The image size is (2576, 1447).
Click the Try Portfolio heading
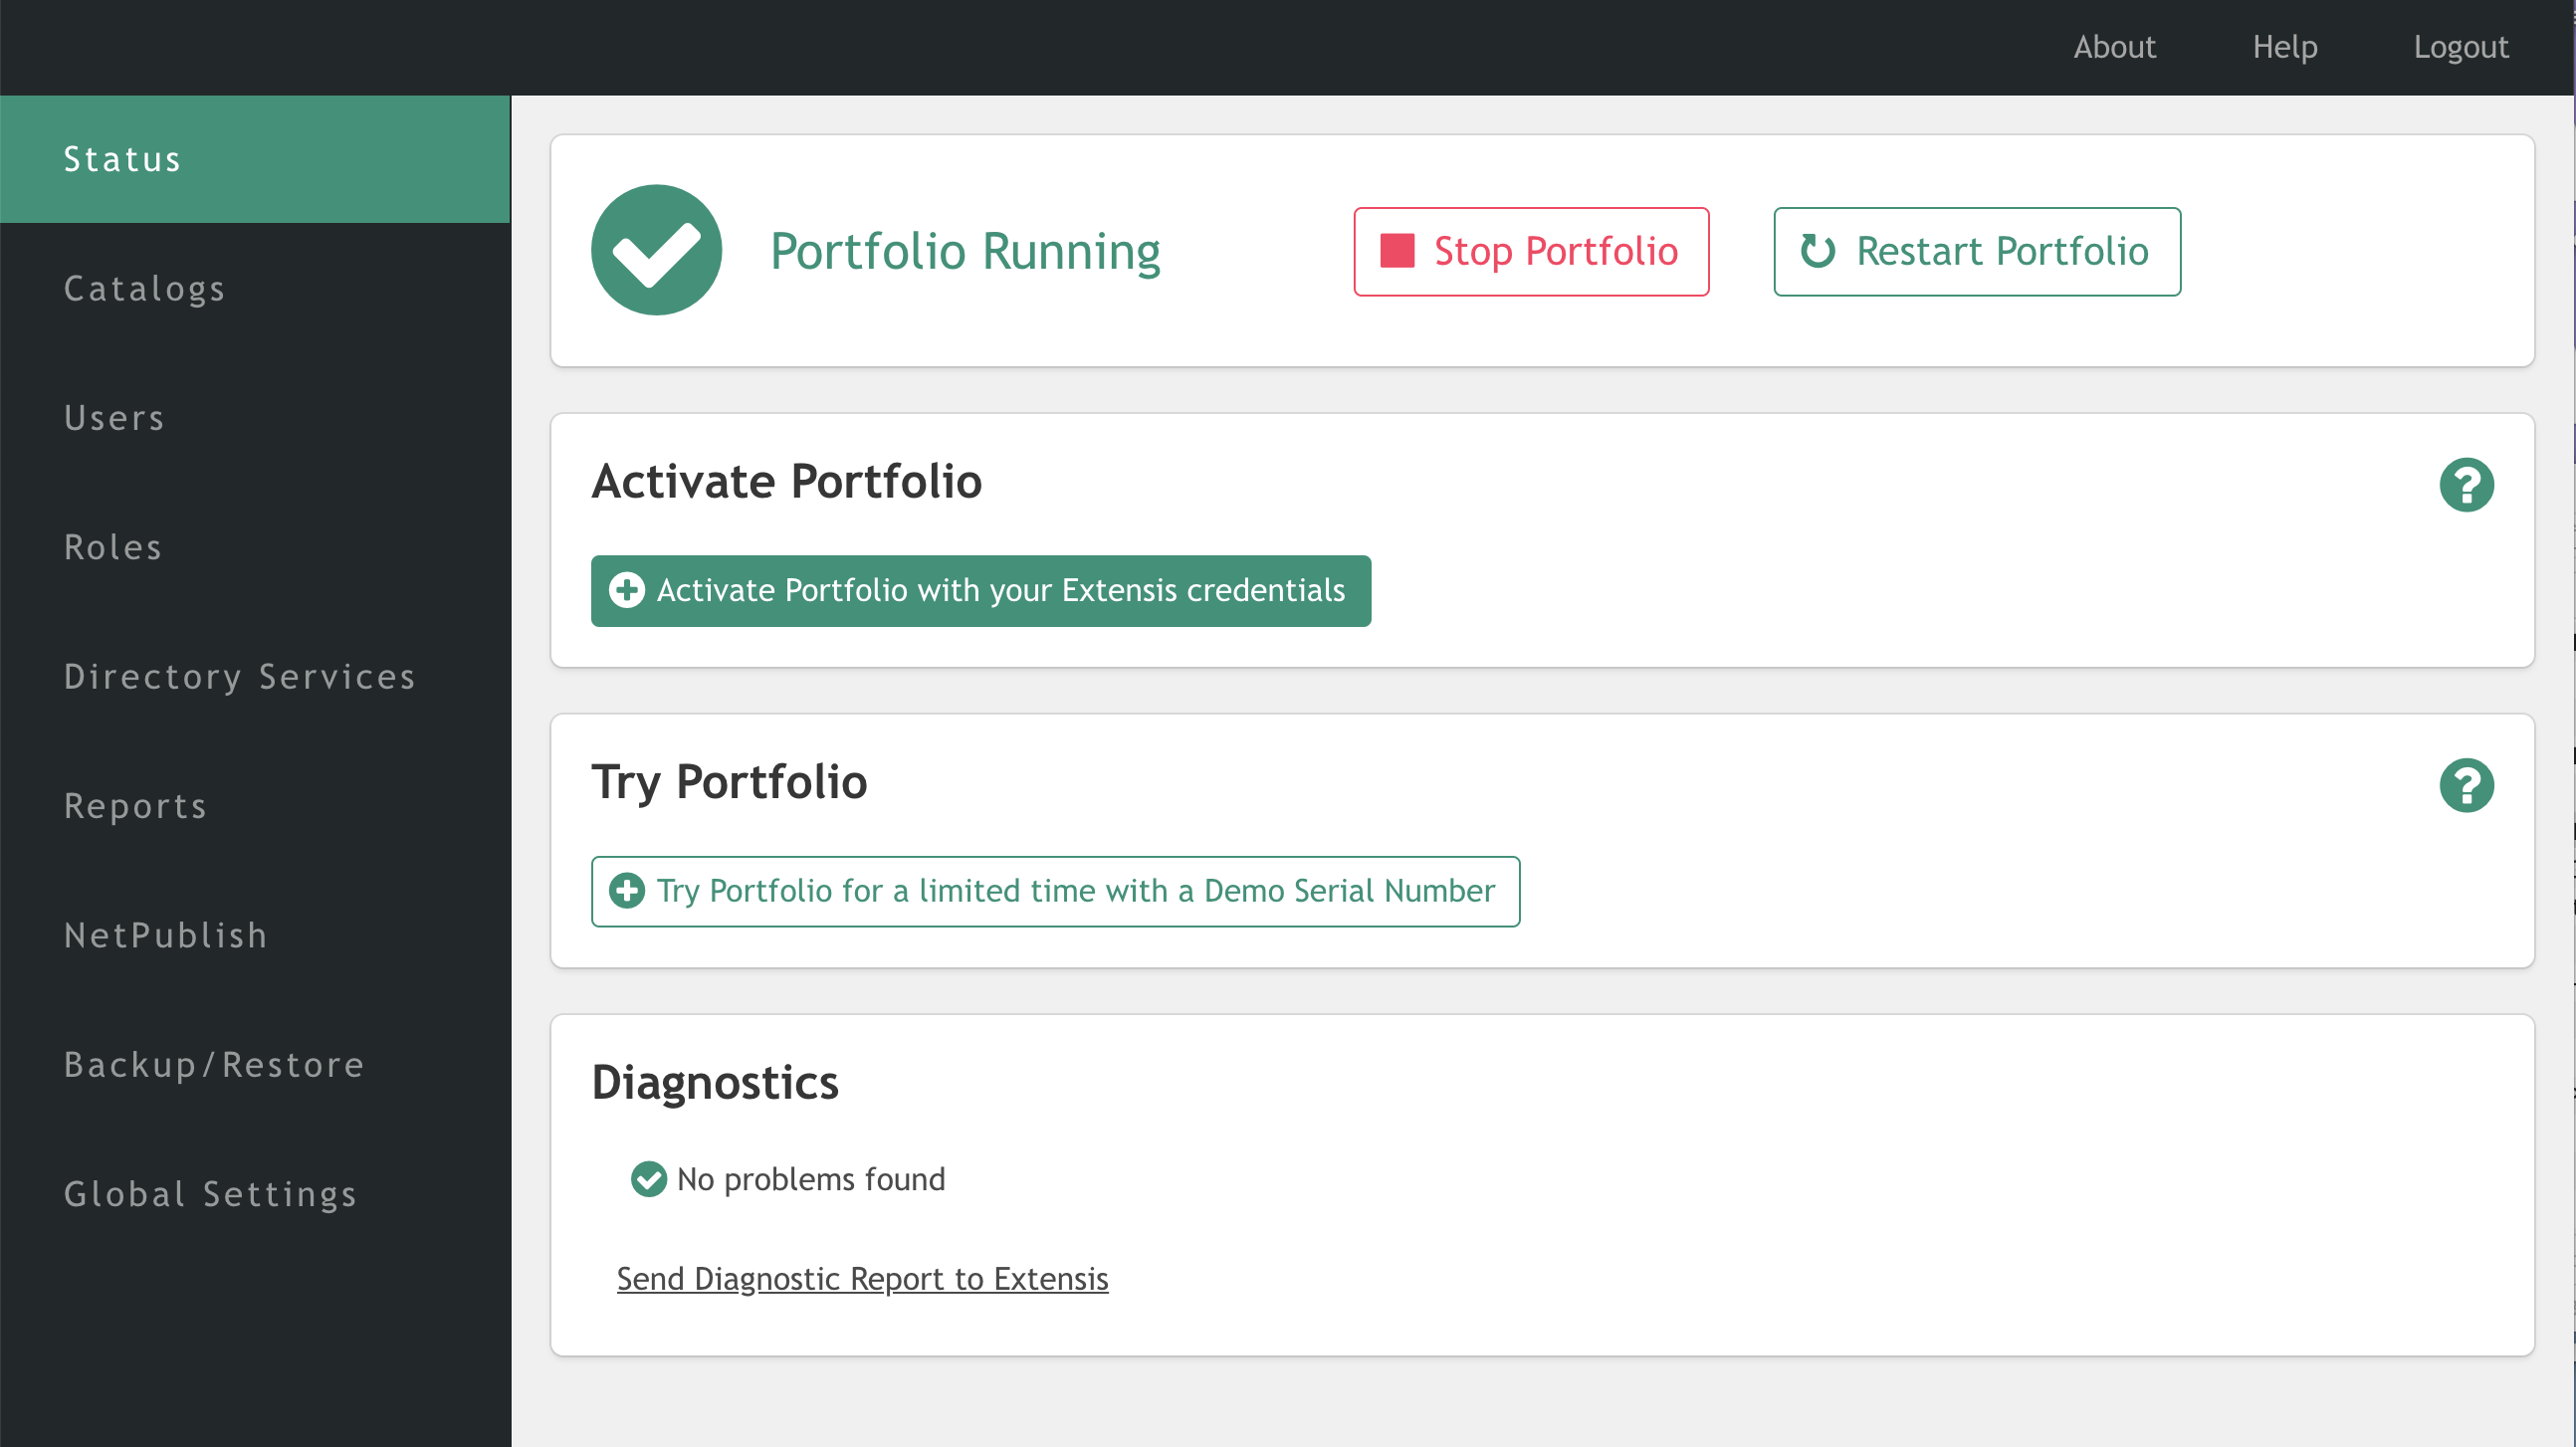729,782
